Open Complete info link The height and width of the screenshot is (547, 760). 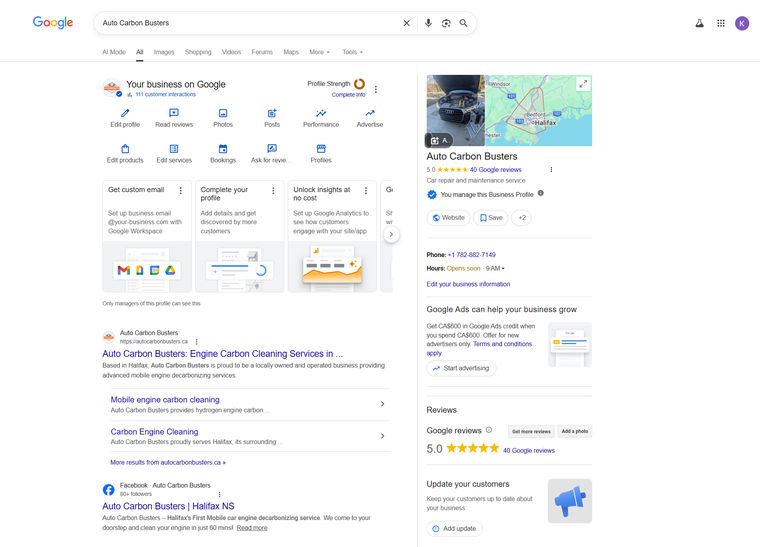[x=348, y=95]
